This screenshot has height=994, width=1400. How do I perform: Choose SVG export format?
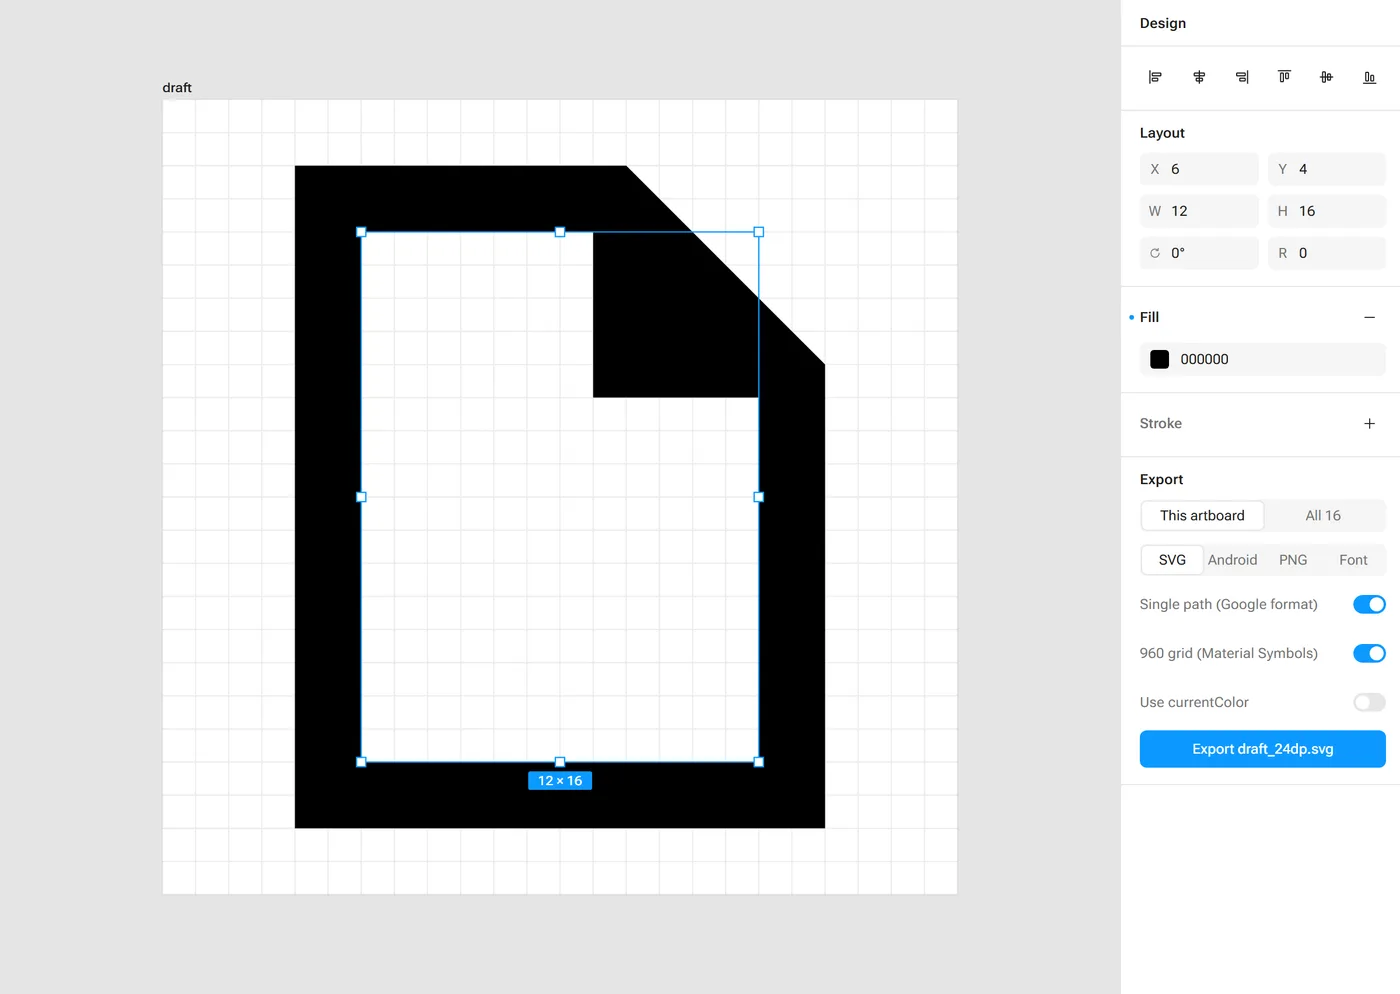[1172, 560]
